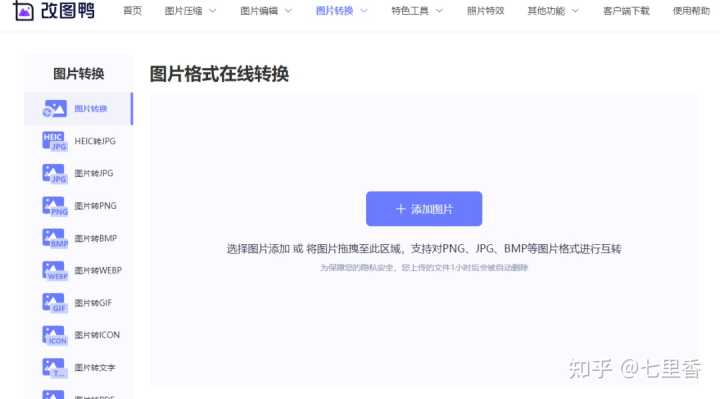Open the 照片特效 menu item
This screenshot has width=720, height=399.
pyautogui.click(x=486, y=11)
